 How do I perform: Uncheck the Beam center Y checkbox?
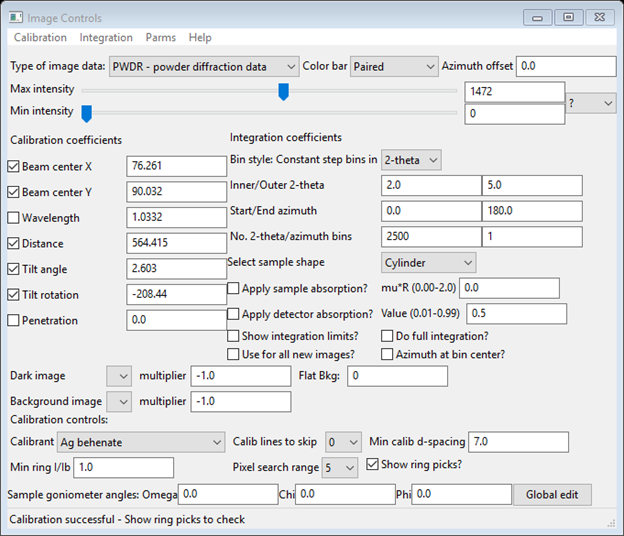(13, 192)
